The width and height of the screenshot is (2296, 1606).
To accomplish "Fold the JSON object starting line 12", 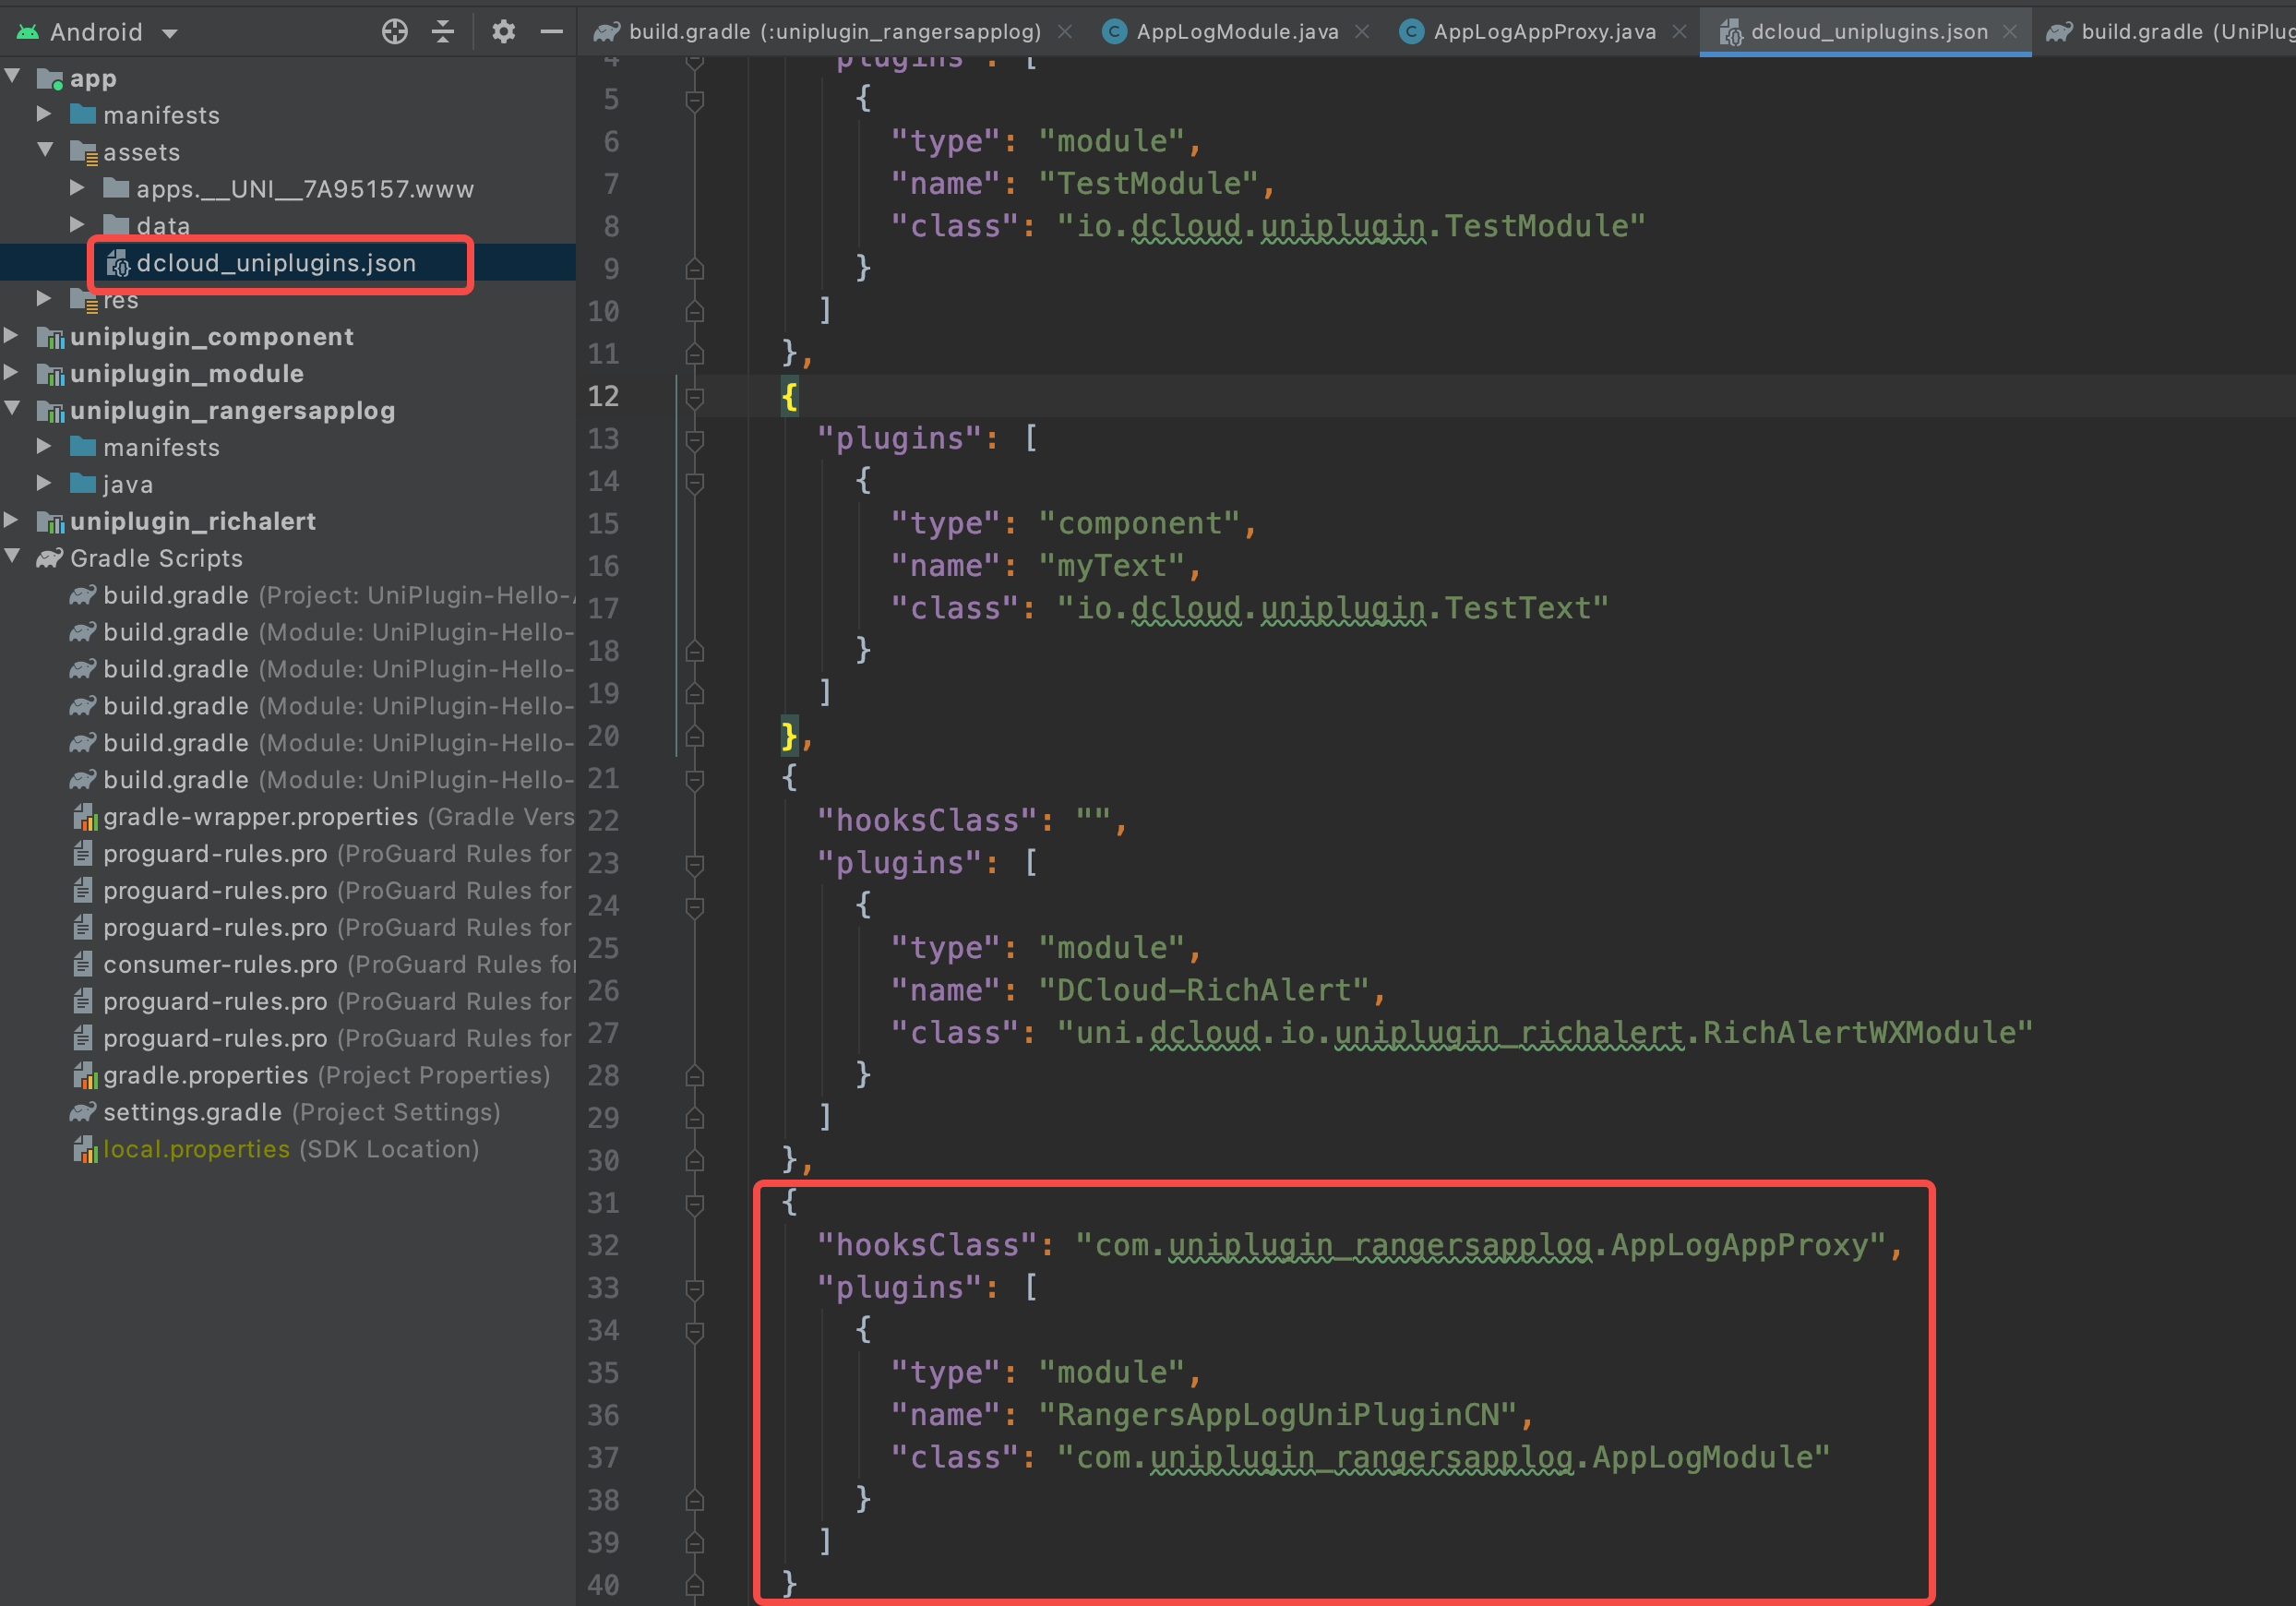I will (695, 397).
